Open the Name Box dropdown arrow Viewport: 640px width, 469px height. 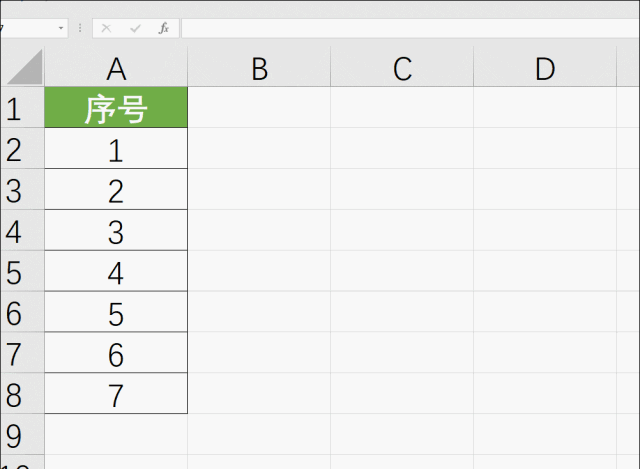61,28
